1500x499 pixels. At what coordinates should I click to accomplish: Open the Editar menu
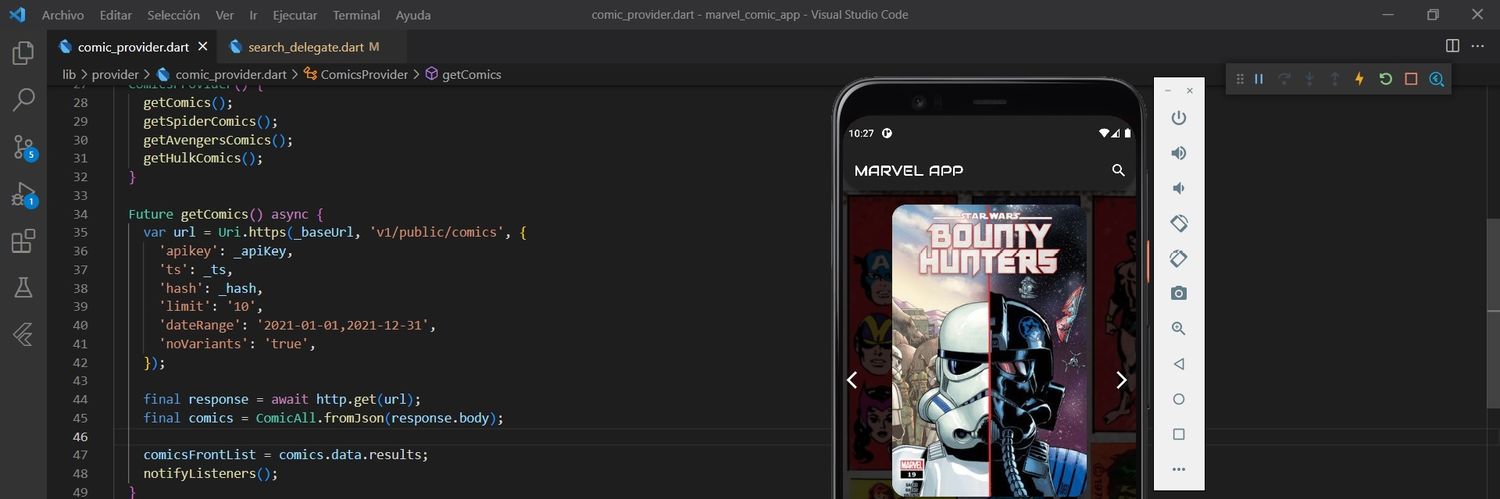(x=116, y=15)
